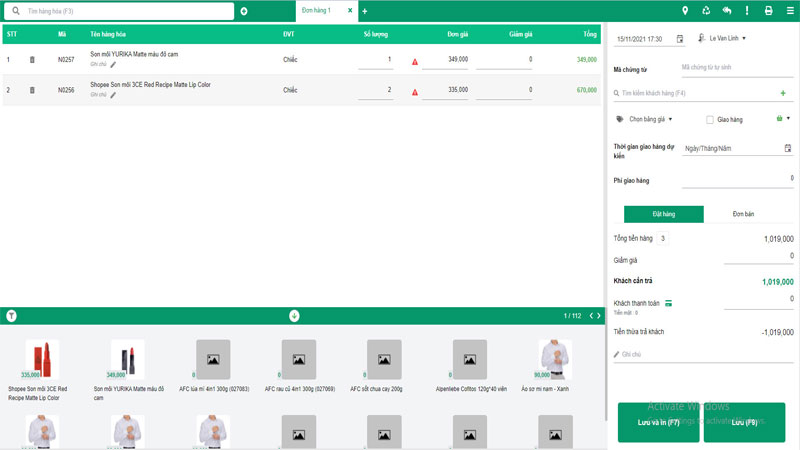Image resolution: width=800 pixels, height=450 pixels.
Task: Delete the Shopee Son môi 3CE row
Action: [x=32, y=90]
